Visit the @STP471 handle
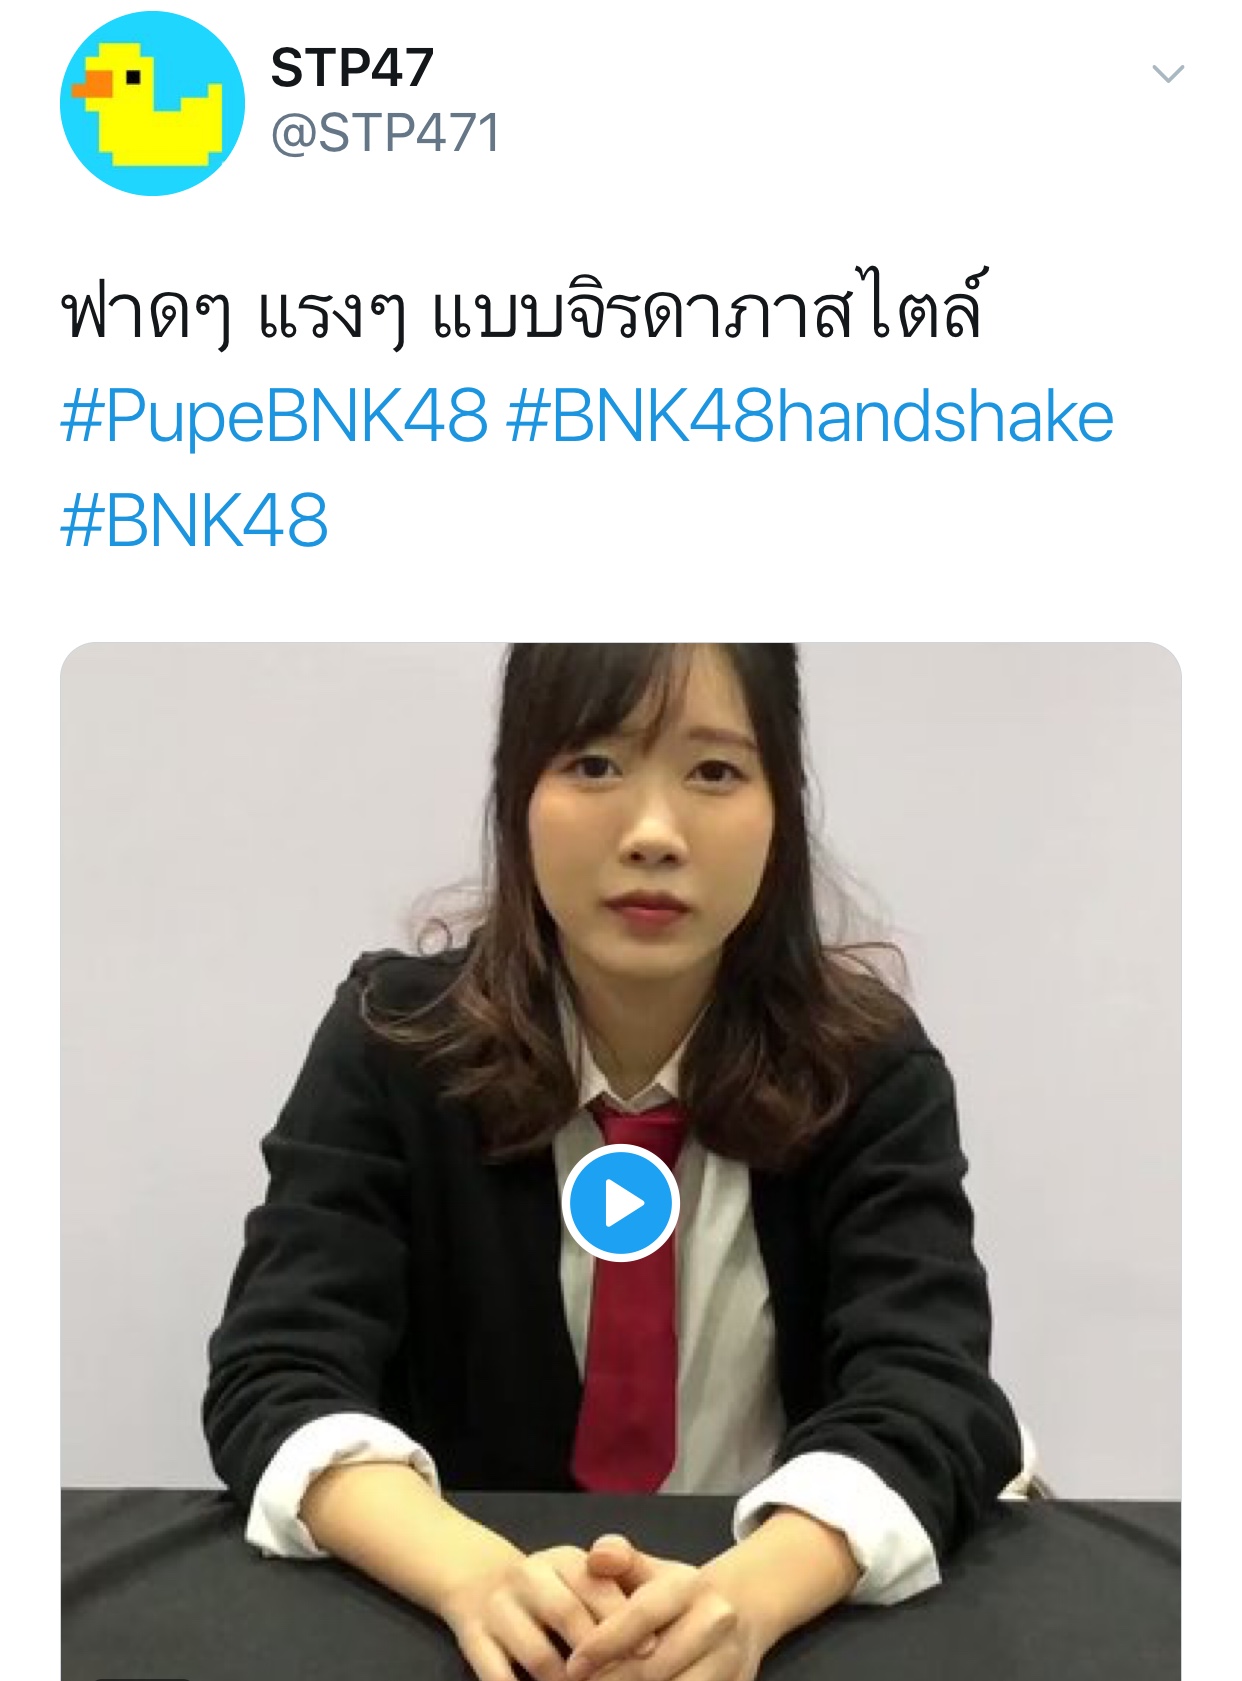 385,133
